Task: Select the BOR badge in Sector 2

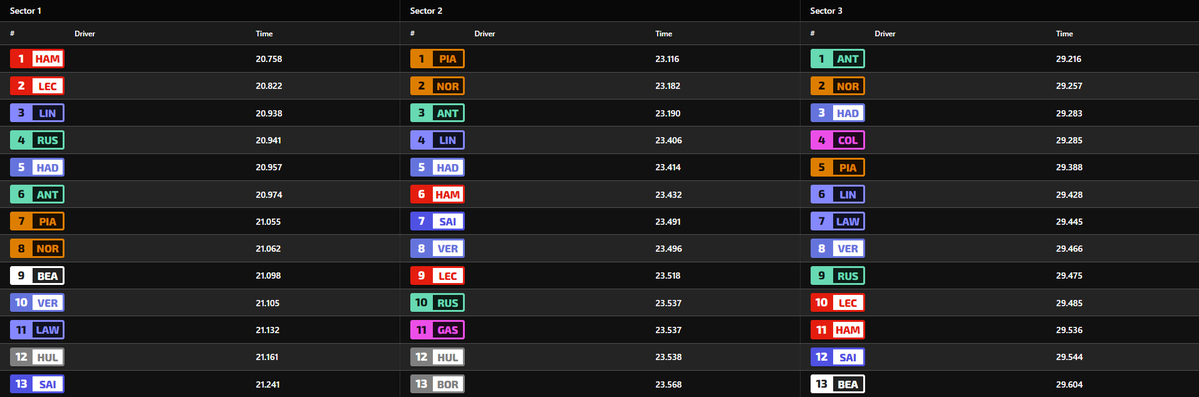Action: [x=437, y=384]
